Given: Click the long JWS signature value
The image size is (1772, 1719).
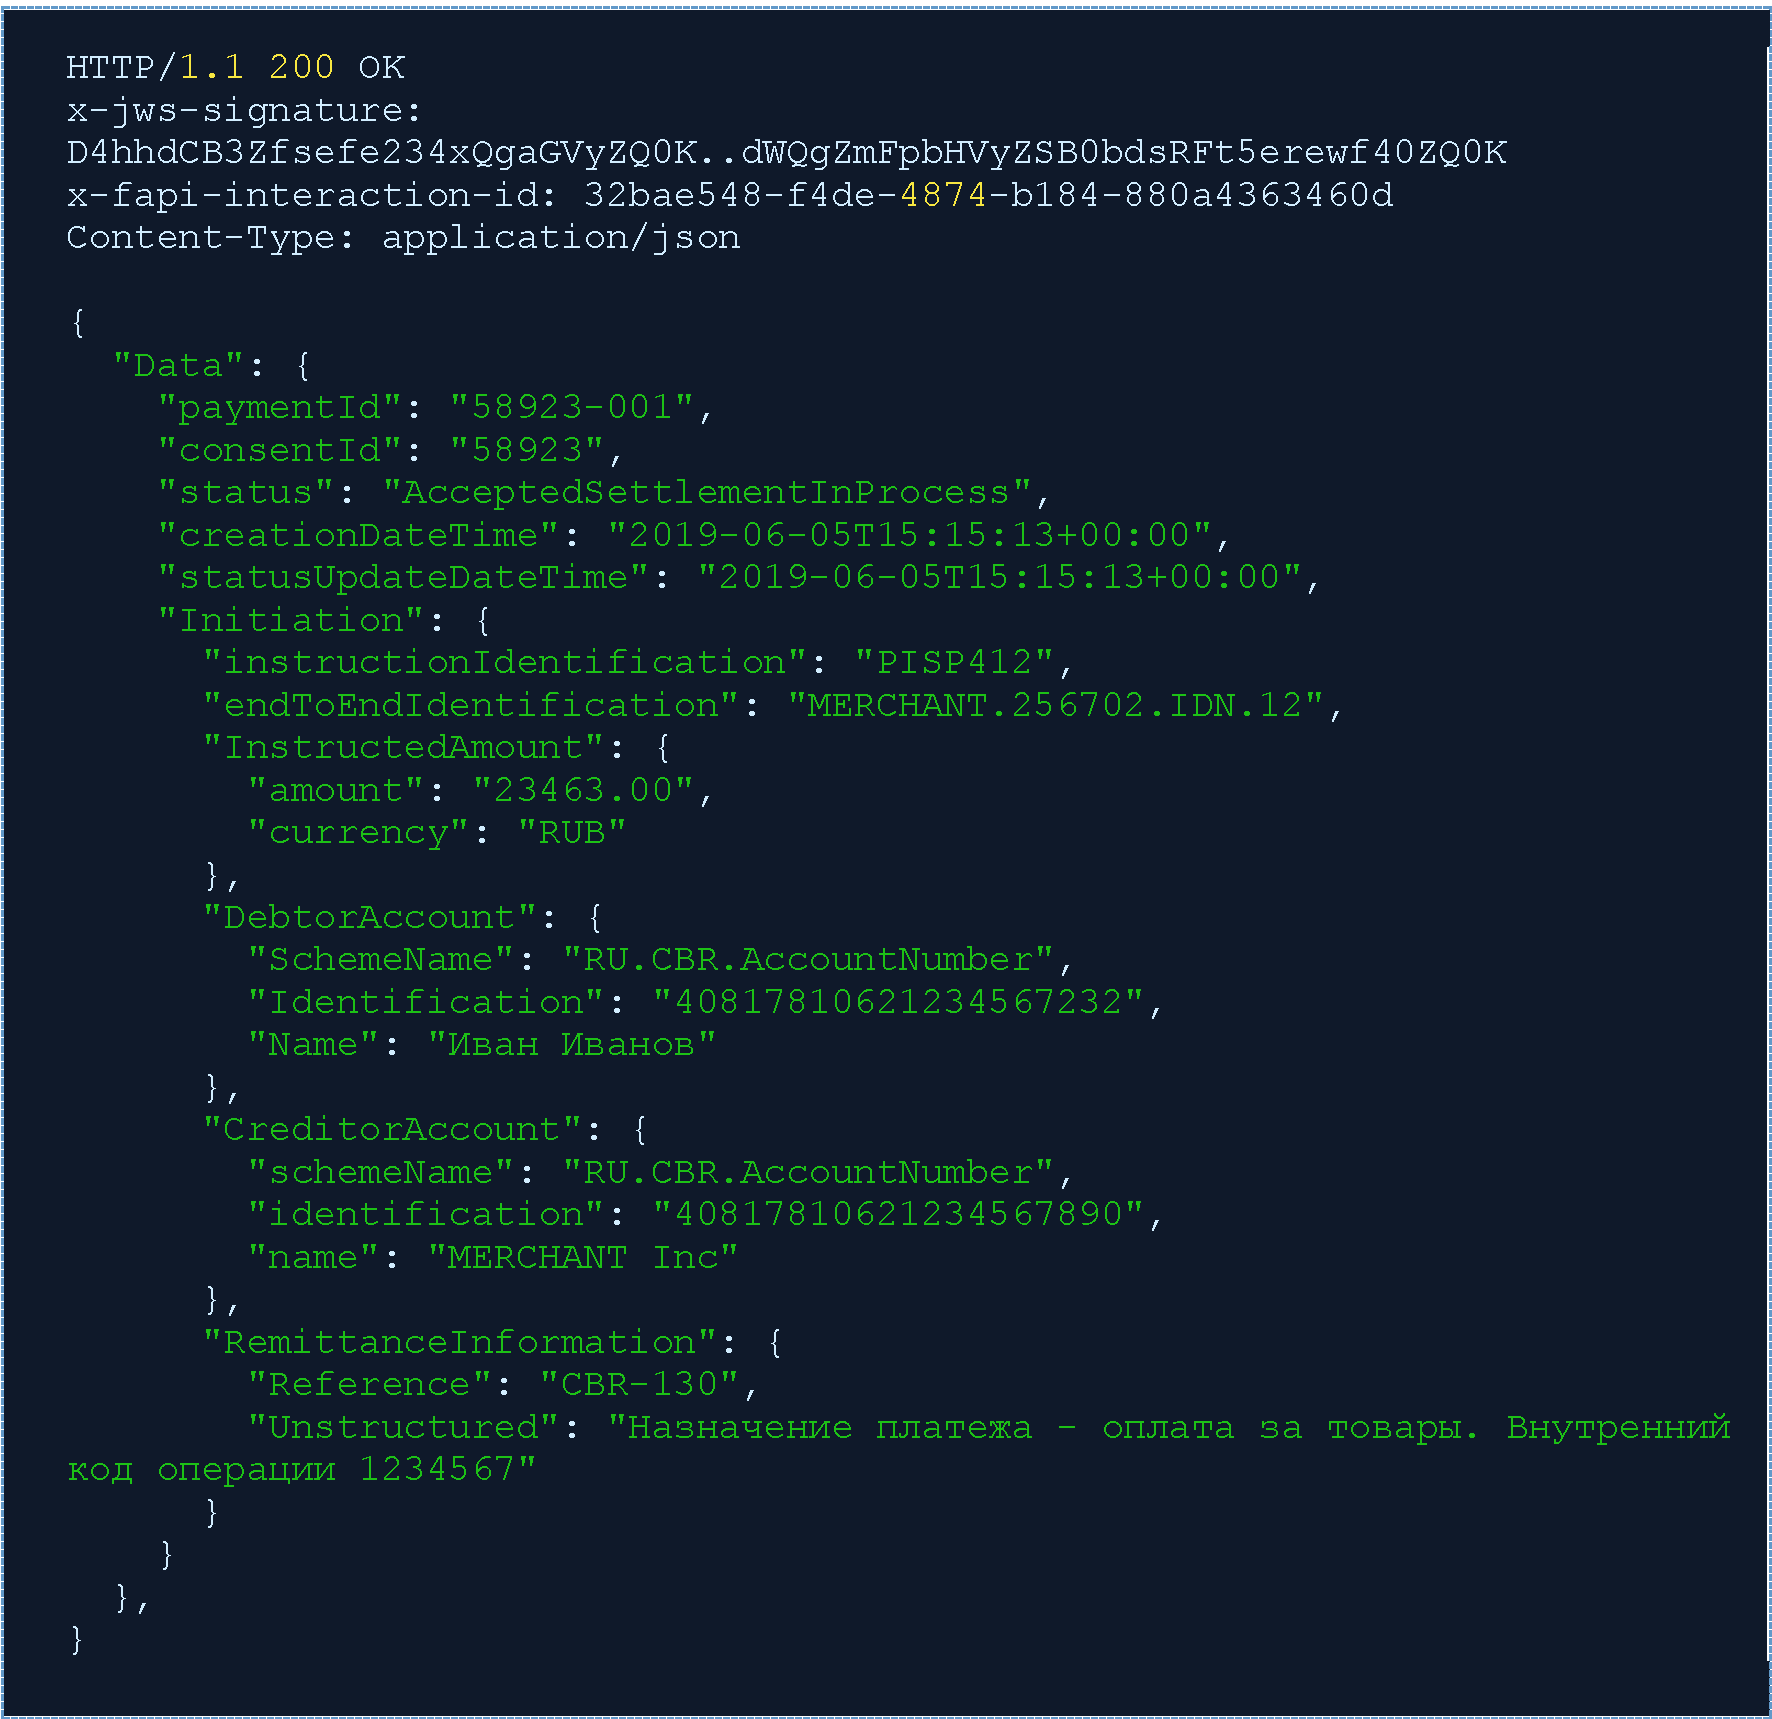Looking at the screenshot, I should (786, 152).
